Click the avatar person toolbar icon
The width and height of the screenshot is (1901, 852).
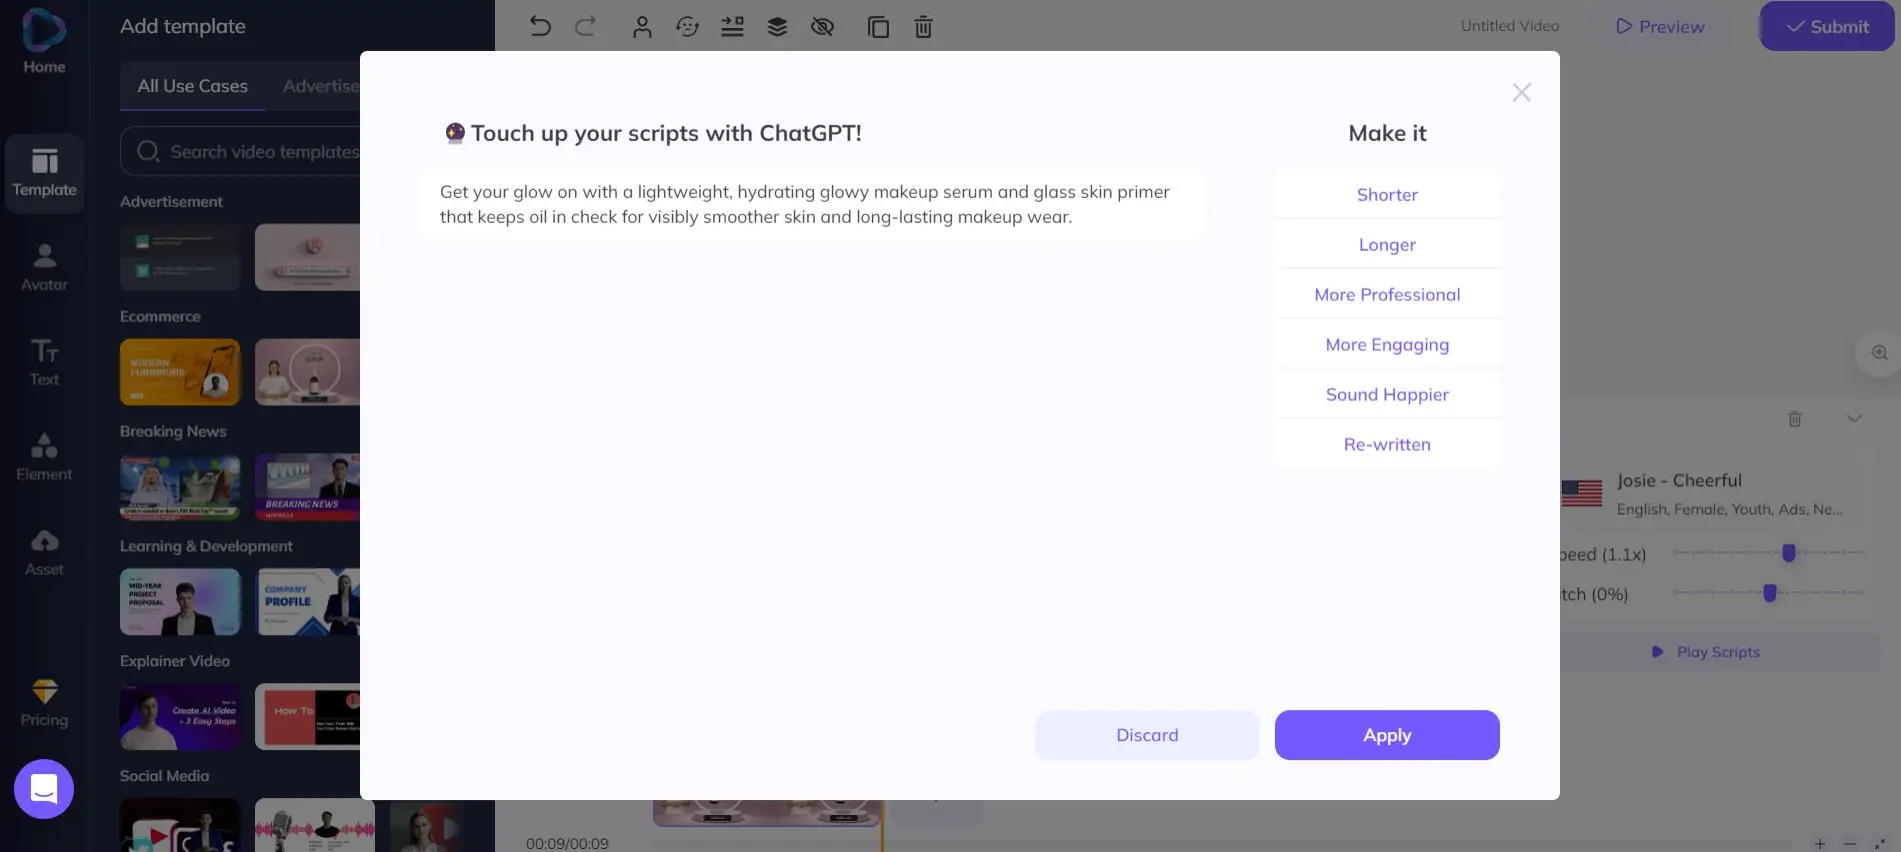coord(642,27)
